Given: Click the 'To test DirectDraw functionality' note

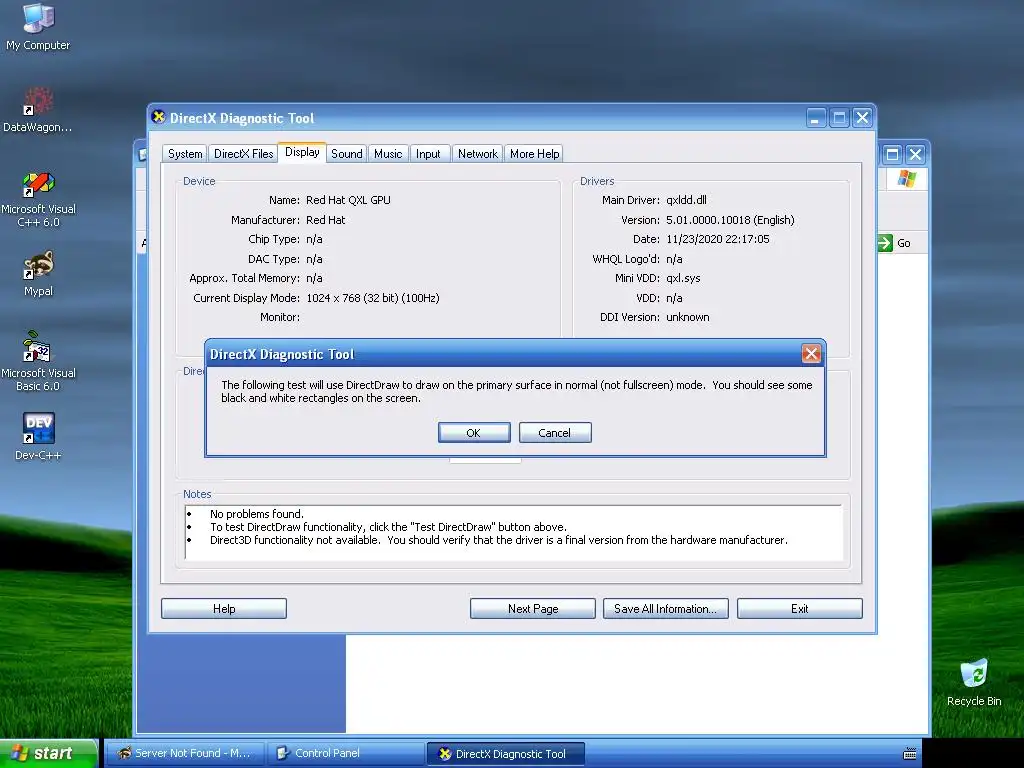Looking at the screenshot, I should point(388,527).
